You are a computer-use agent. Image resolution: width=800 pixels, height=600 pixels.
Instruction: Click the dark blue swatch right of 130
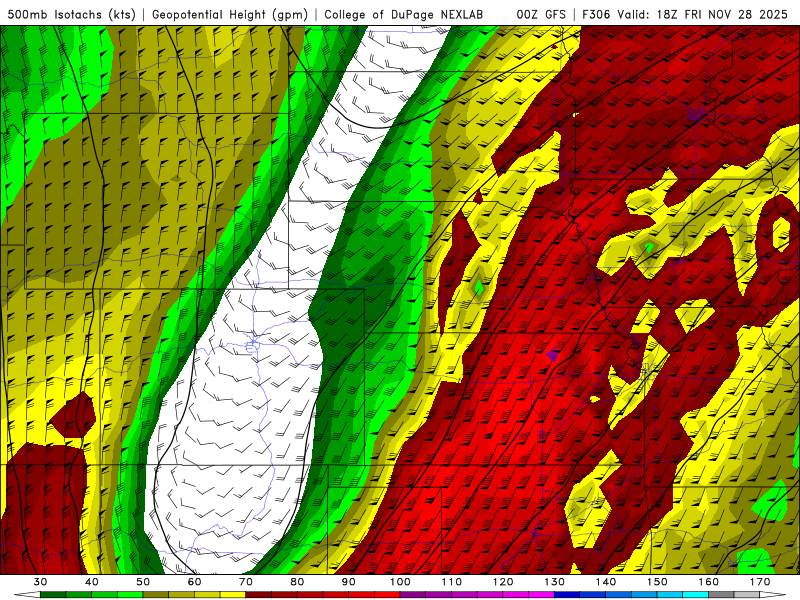point(567,595)
